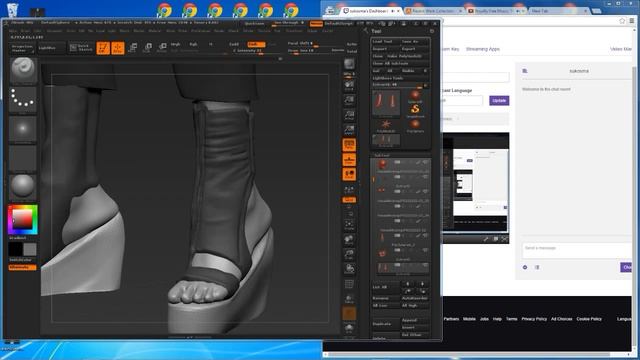Open the Privacy Policy footer link
640x360 pixels.
click(x=534, y=319)
